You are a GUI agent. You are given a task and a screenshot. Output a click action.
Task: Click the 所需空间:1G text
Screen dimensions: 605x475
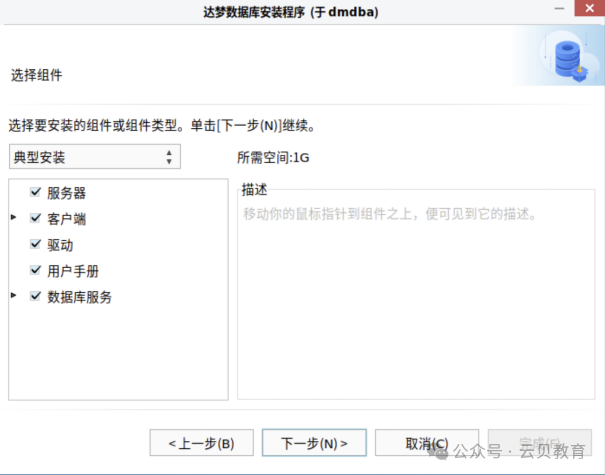pos(273,157)
